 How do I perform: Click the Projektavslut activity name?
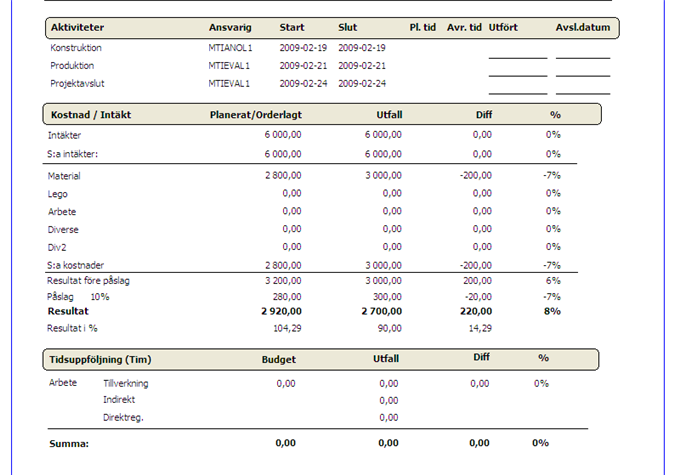click(77, 83)
